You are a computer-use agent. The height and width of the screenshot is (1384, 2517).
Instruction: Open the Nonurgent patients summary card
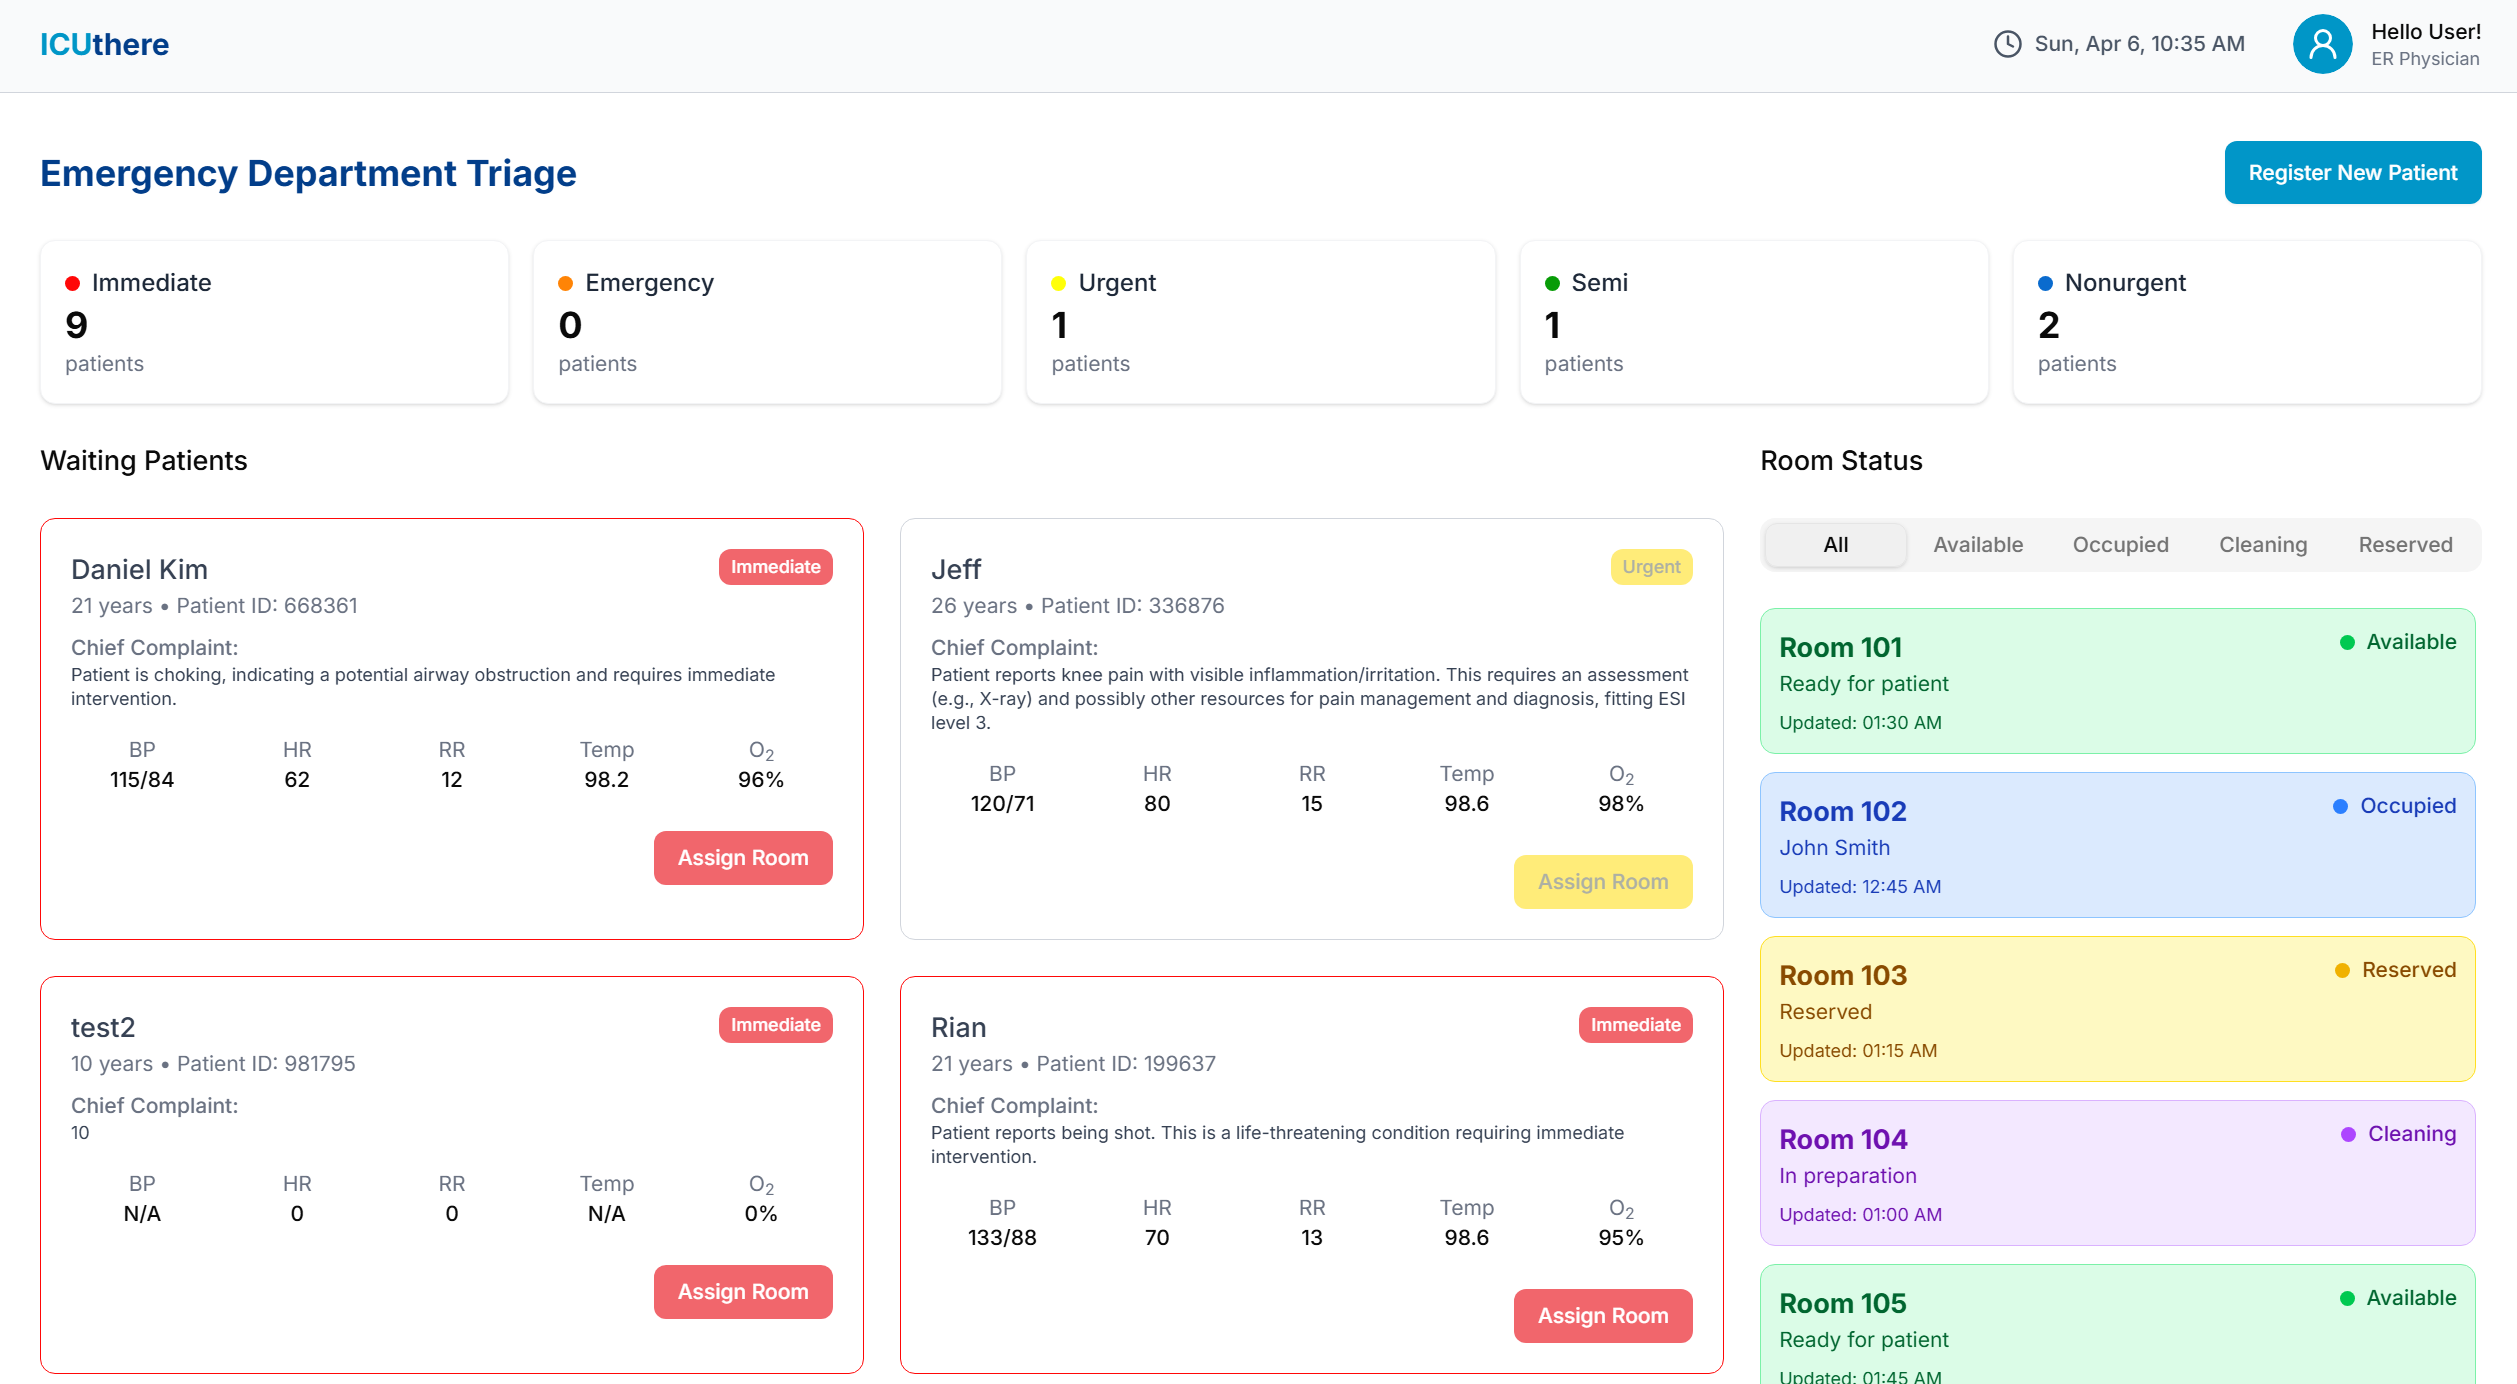pos(2246,322)
